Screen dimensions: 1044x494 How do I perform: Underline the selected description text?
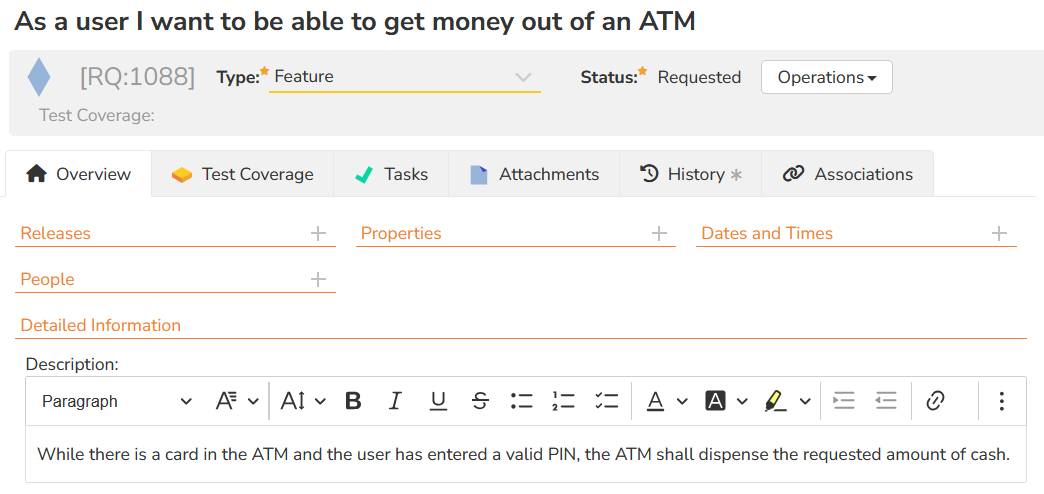tap(438, 401)
